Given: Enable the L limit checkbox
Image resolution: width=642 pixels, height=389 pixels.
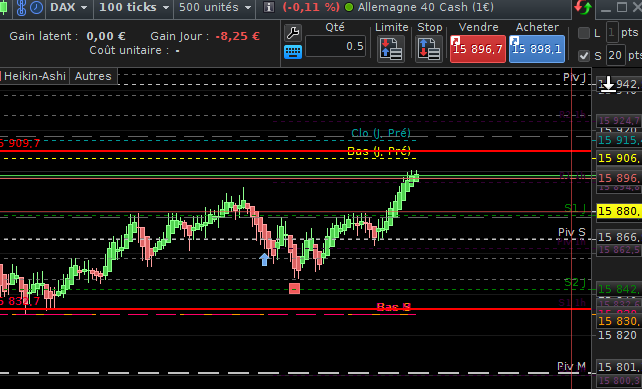Looking at the screenshot, I should pyautogui.click(x=584, y=33).
